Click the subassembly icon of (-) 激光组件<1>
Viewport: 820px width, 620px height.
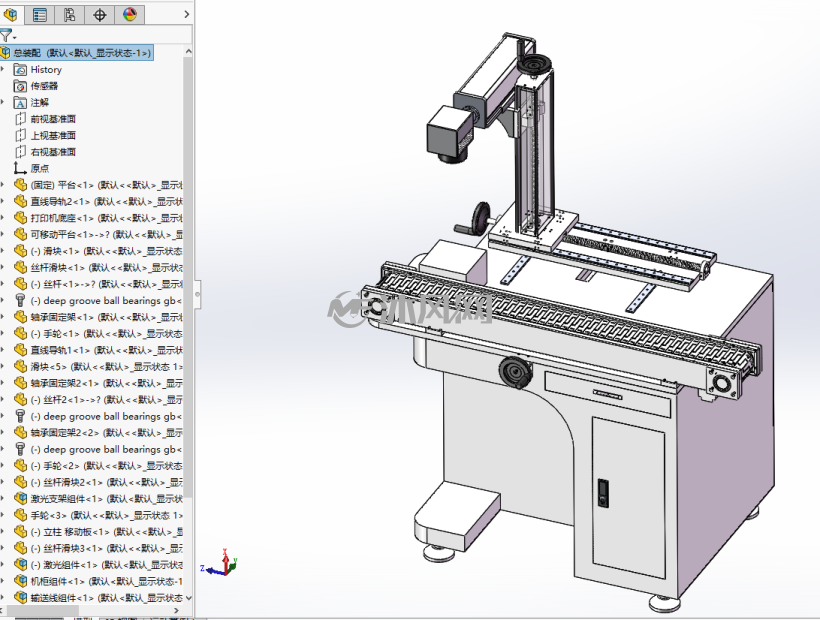pyautogui.click(x=20, y=565)
